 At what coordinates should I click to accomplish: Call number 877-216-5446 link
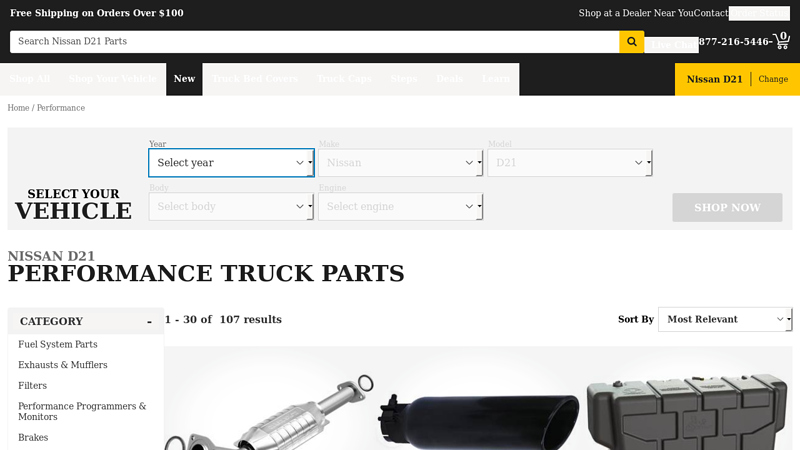pyautogui.click(x=733, y=42)
